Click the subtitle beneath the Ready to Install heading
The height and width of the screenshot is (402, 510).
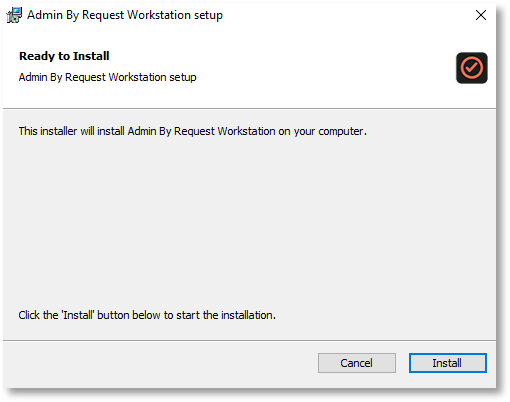click(107, 77)
